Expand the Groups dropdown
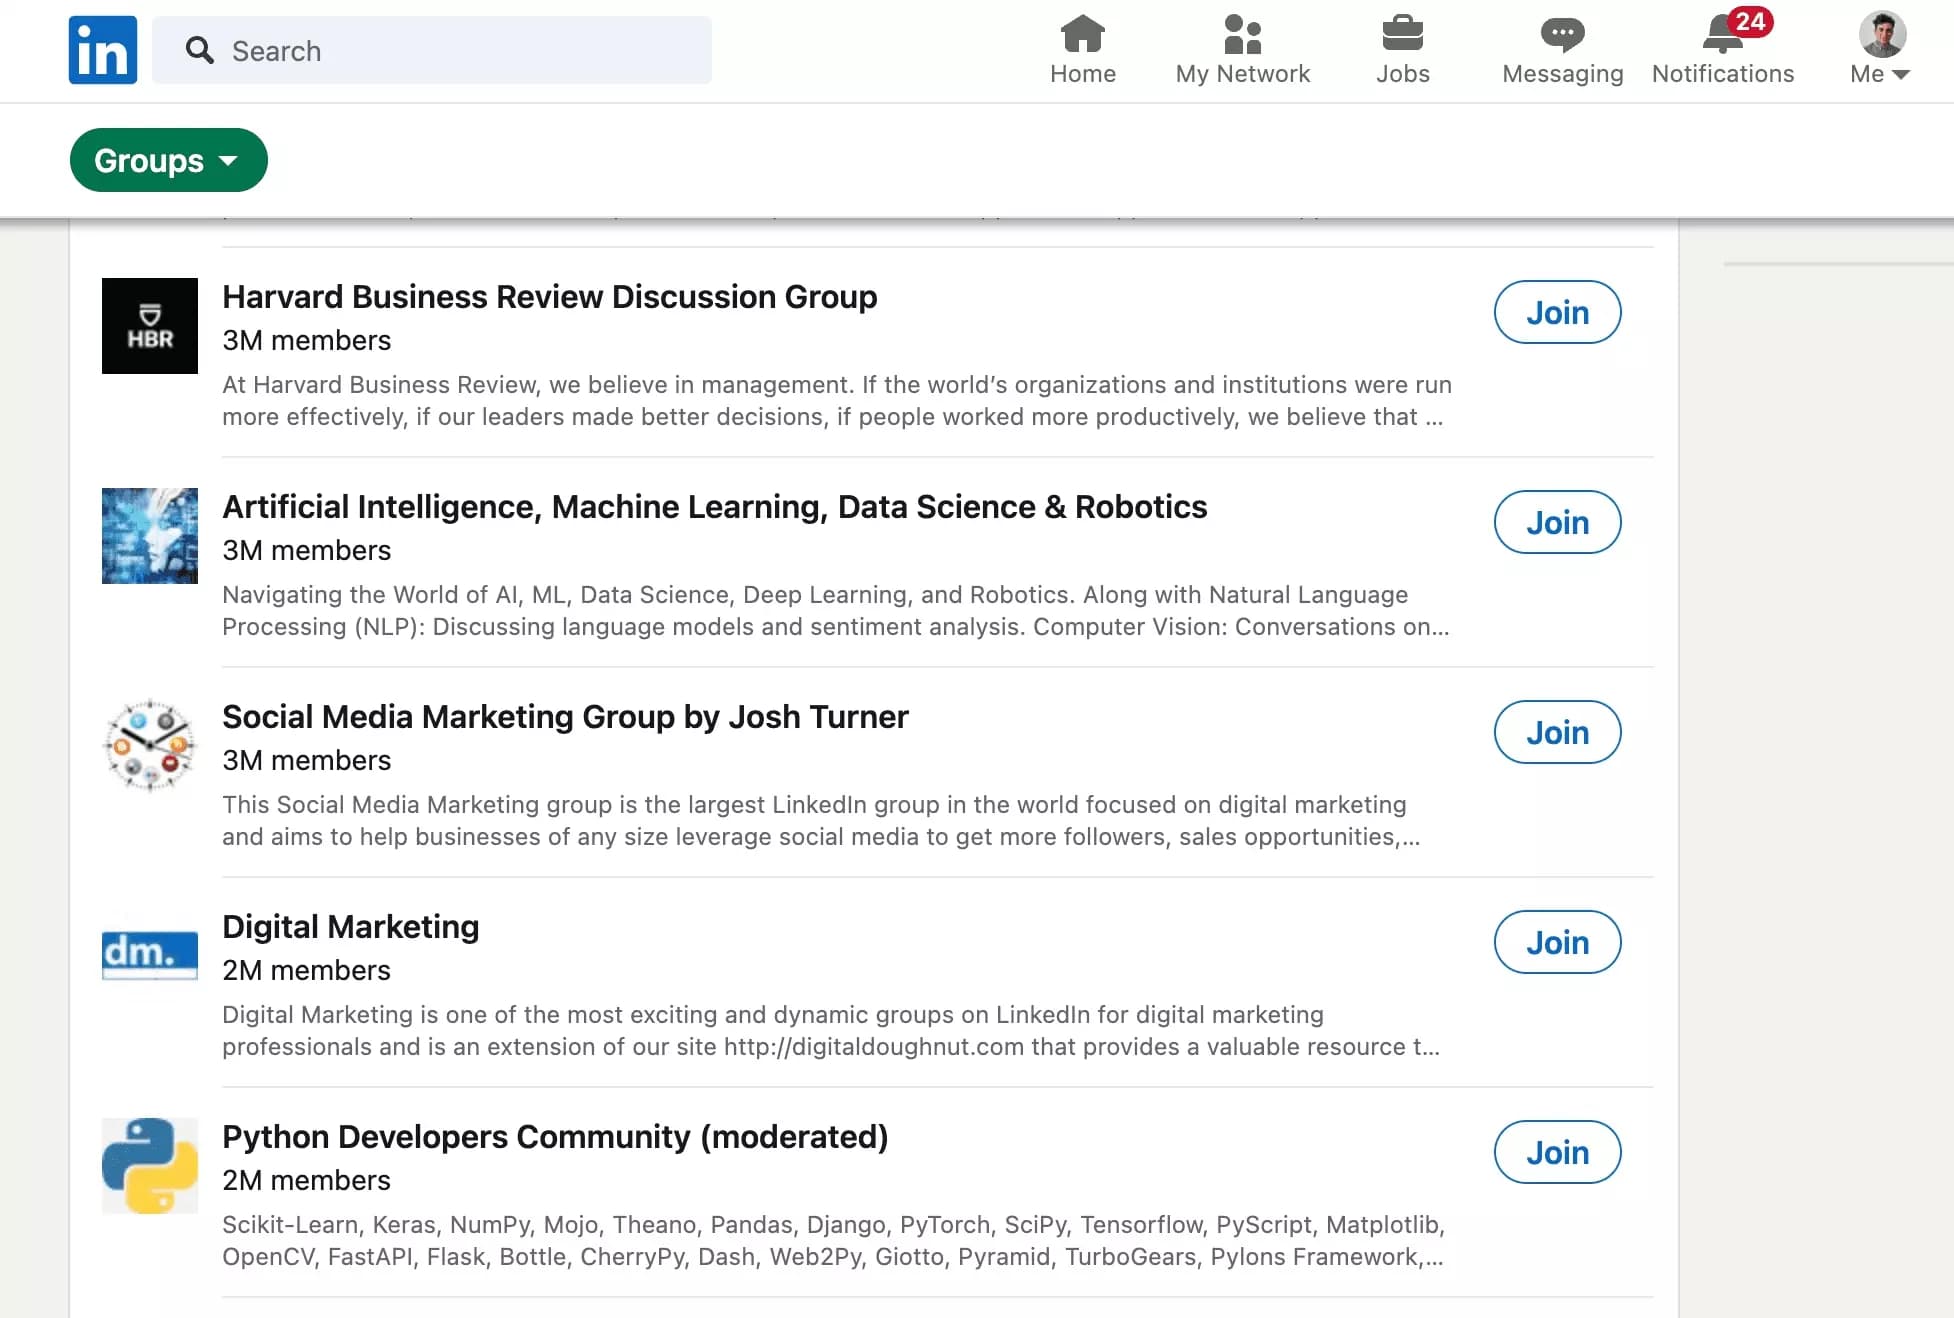1954x1318 pixels. (167, 160)
